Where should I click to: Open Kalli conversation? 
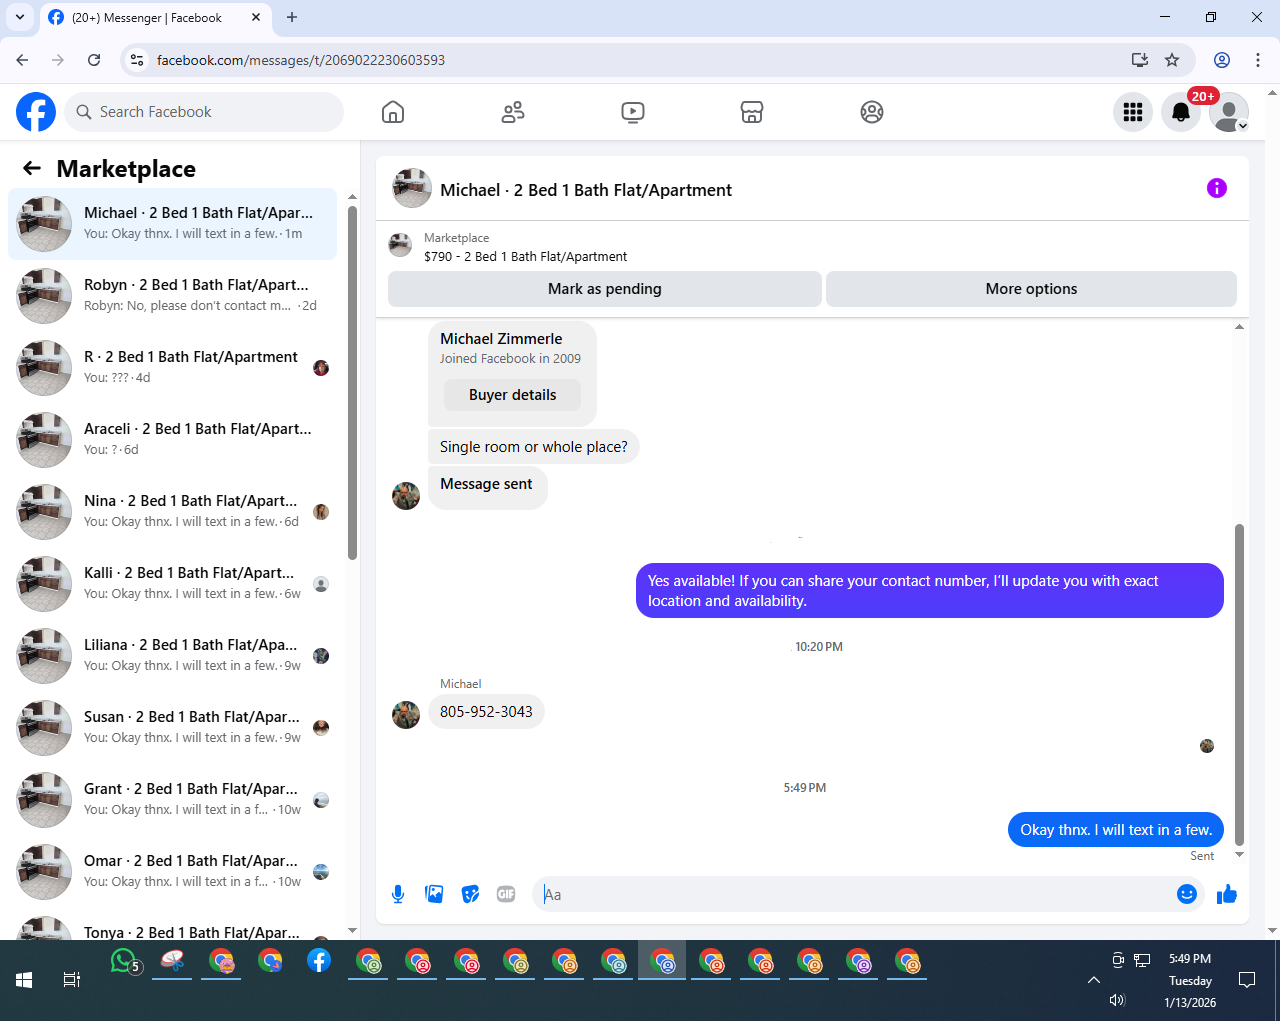click(x=173, y=583)
